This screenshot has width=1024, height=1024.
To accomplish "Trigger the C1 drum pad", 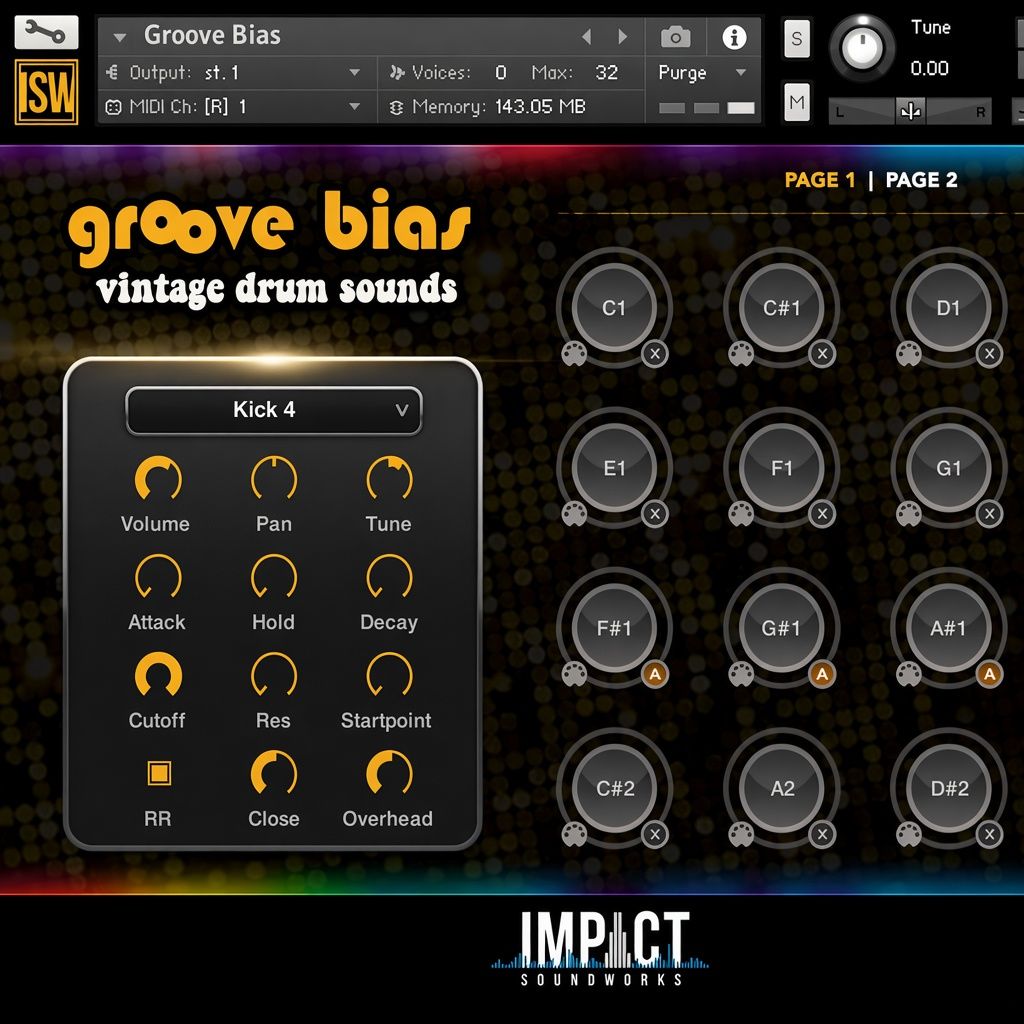I will [x=614, y=308].
